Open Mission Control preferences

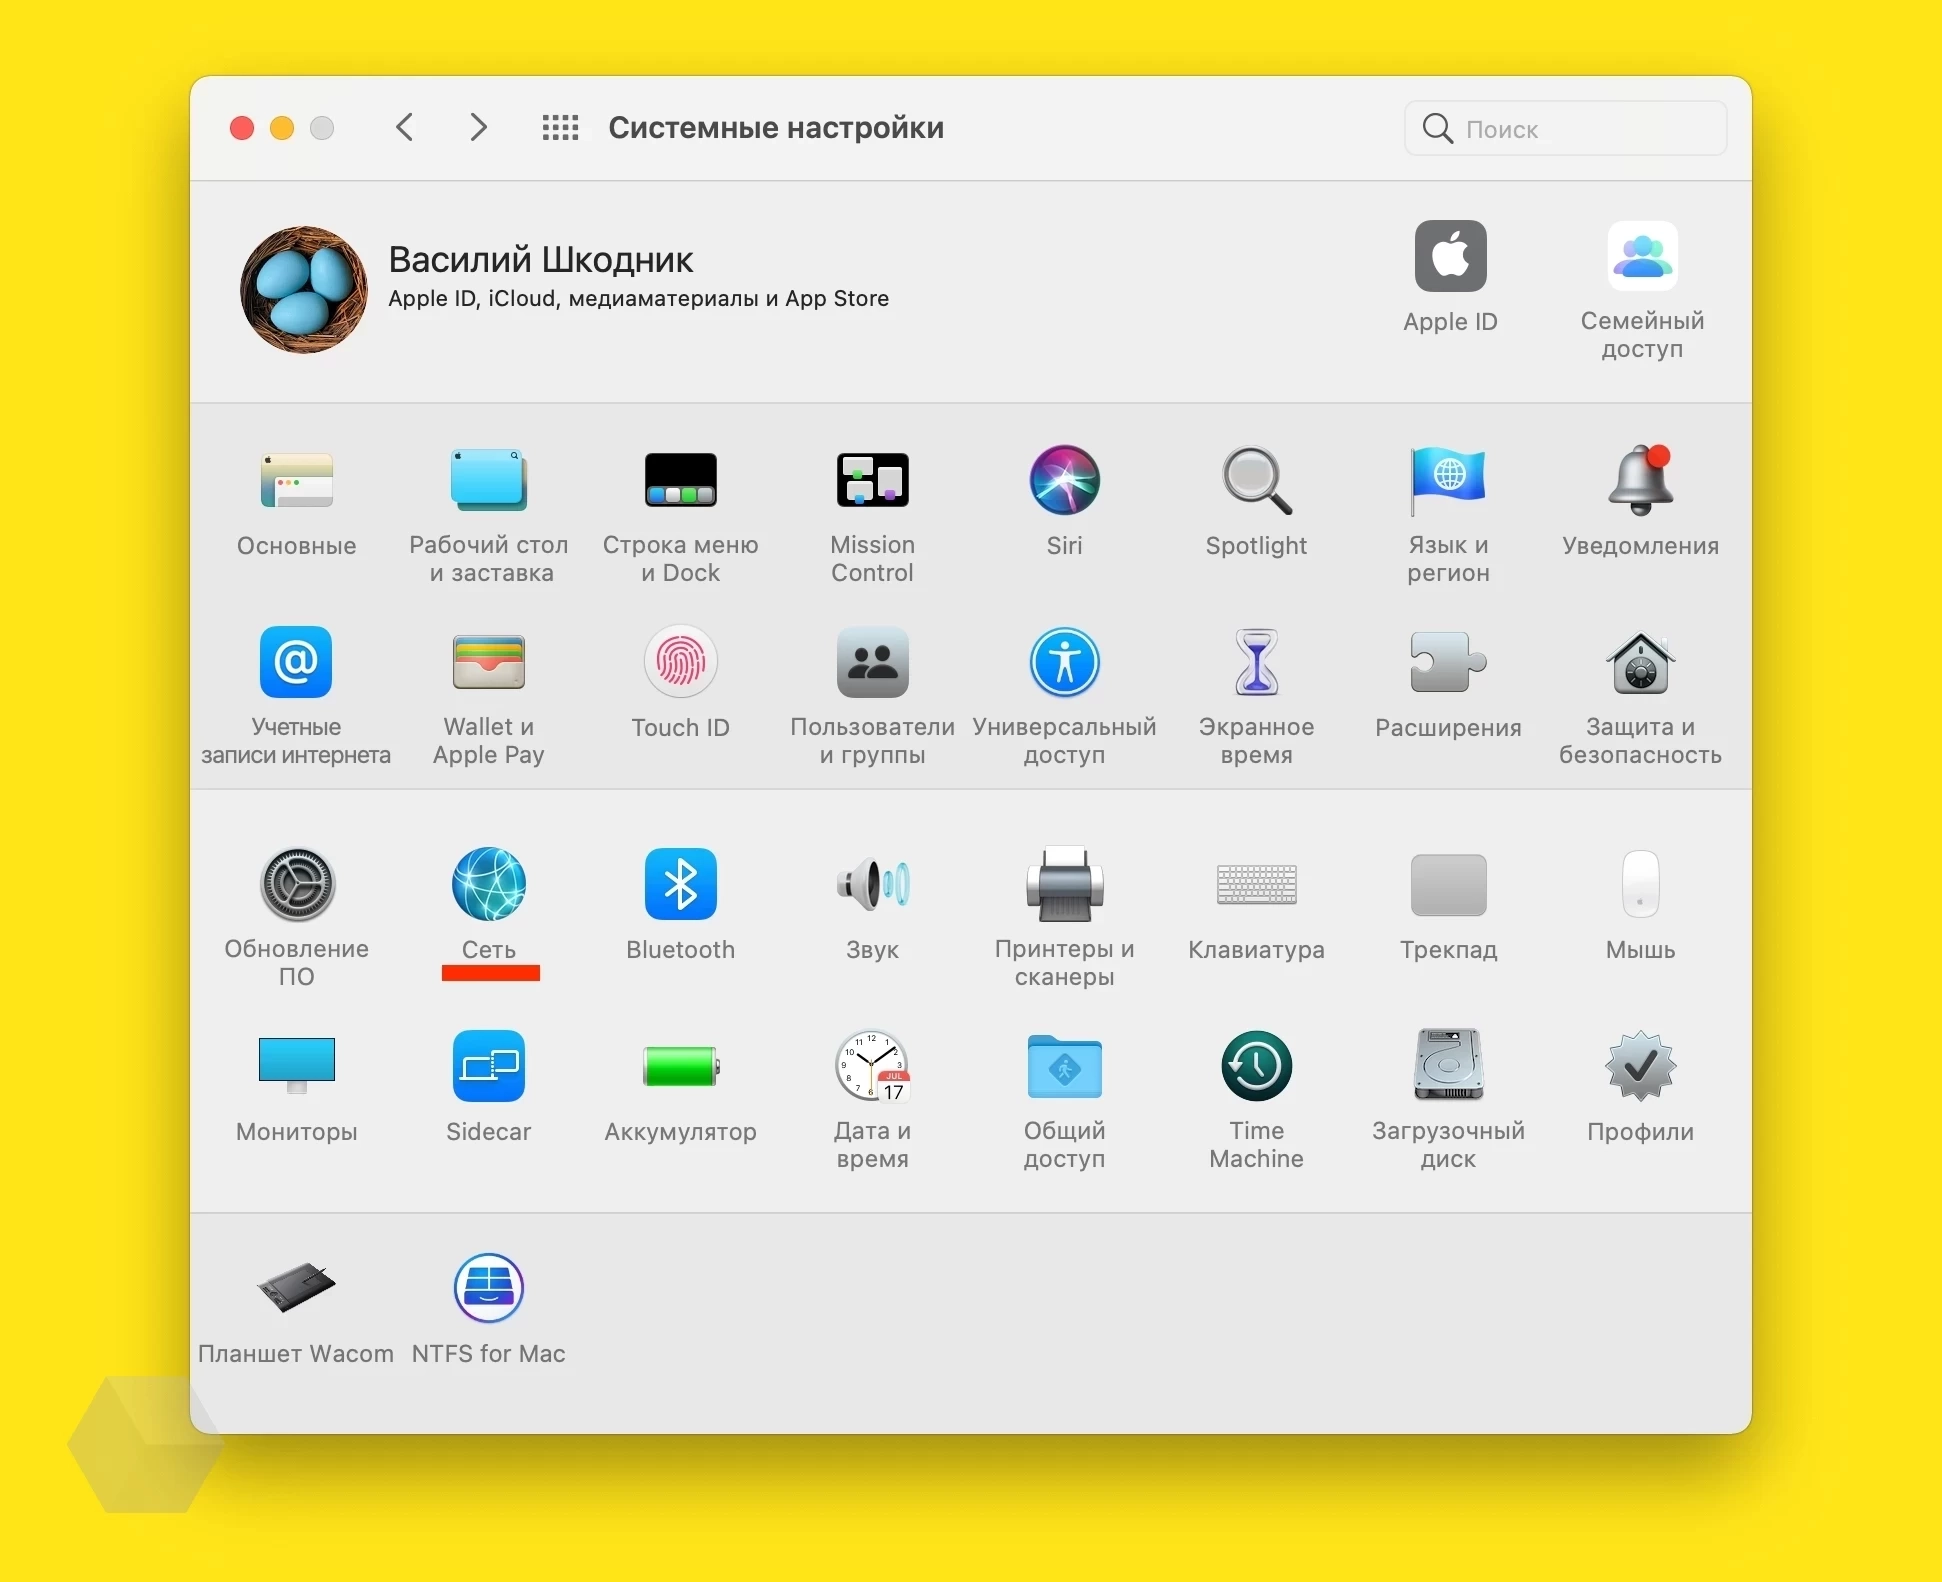872,481
